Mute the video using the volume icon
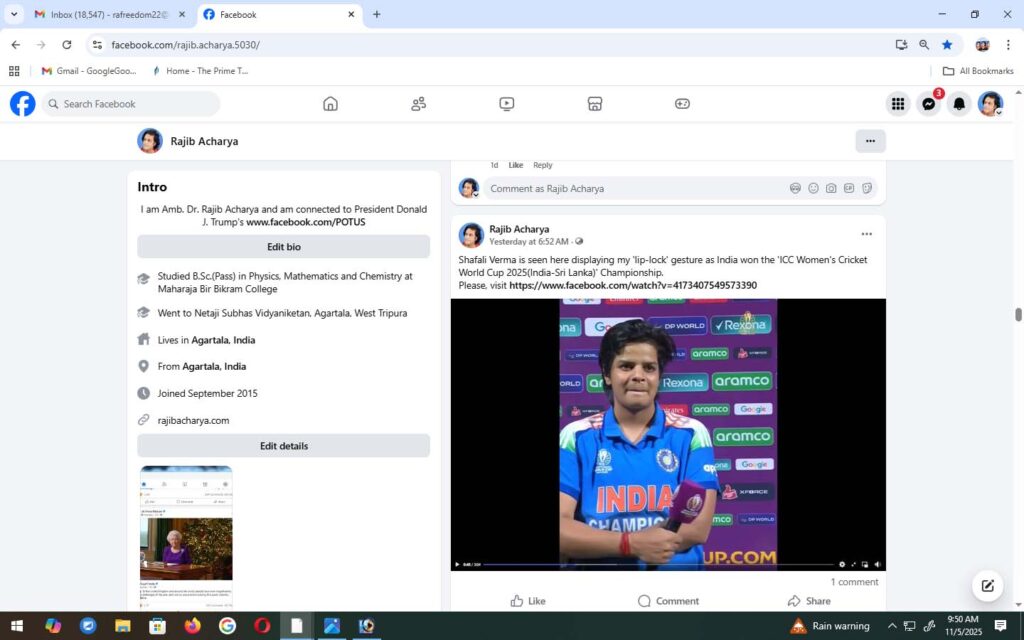1024x640 pixels. click(x=876, y=564)
